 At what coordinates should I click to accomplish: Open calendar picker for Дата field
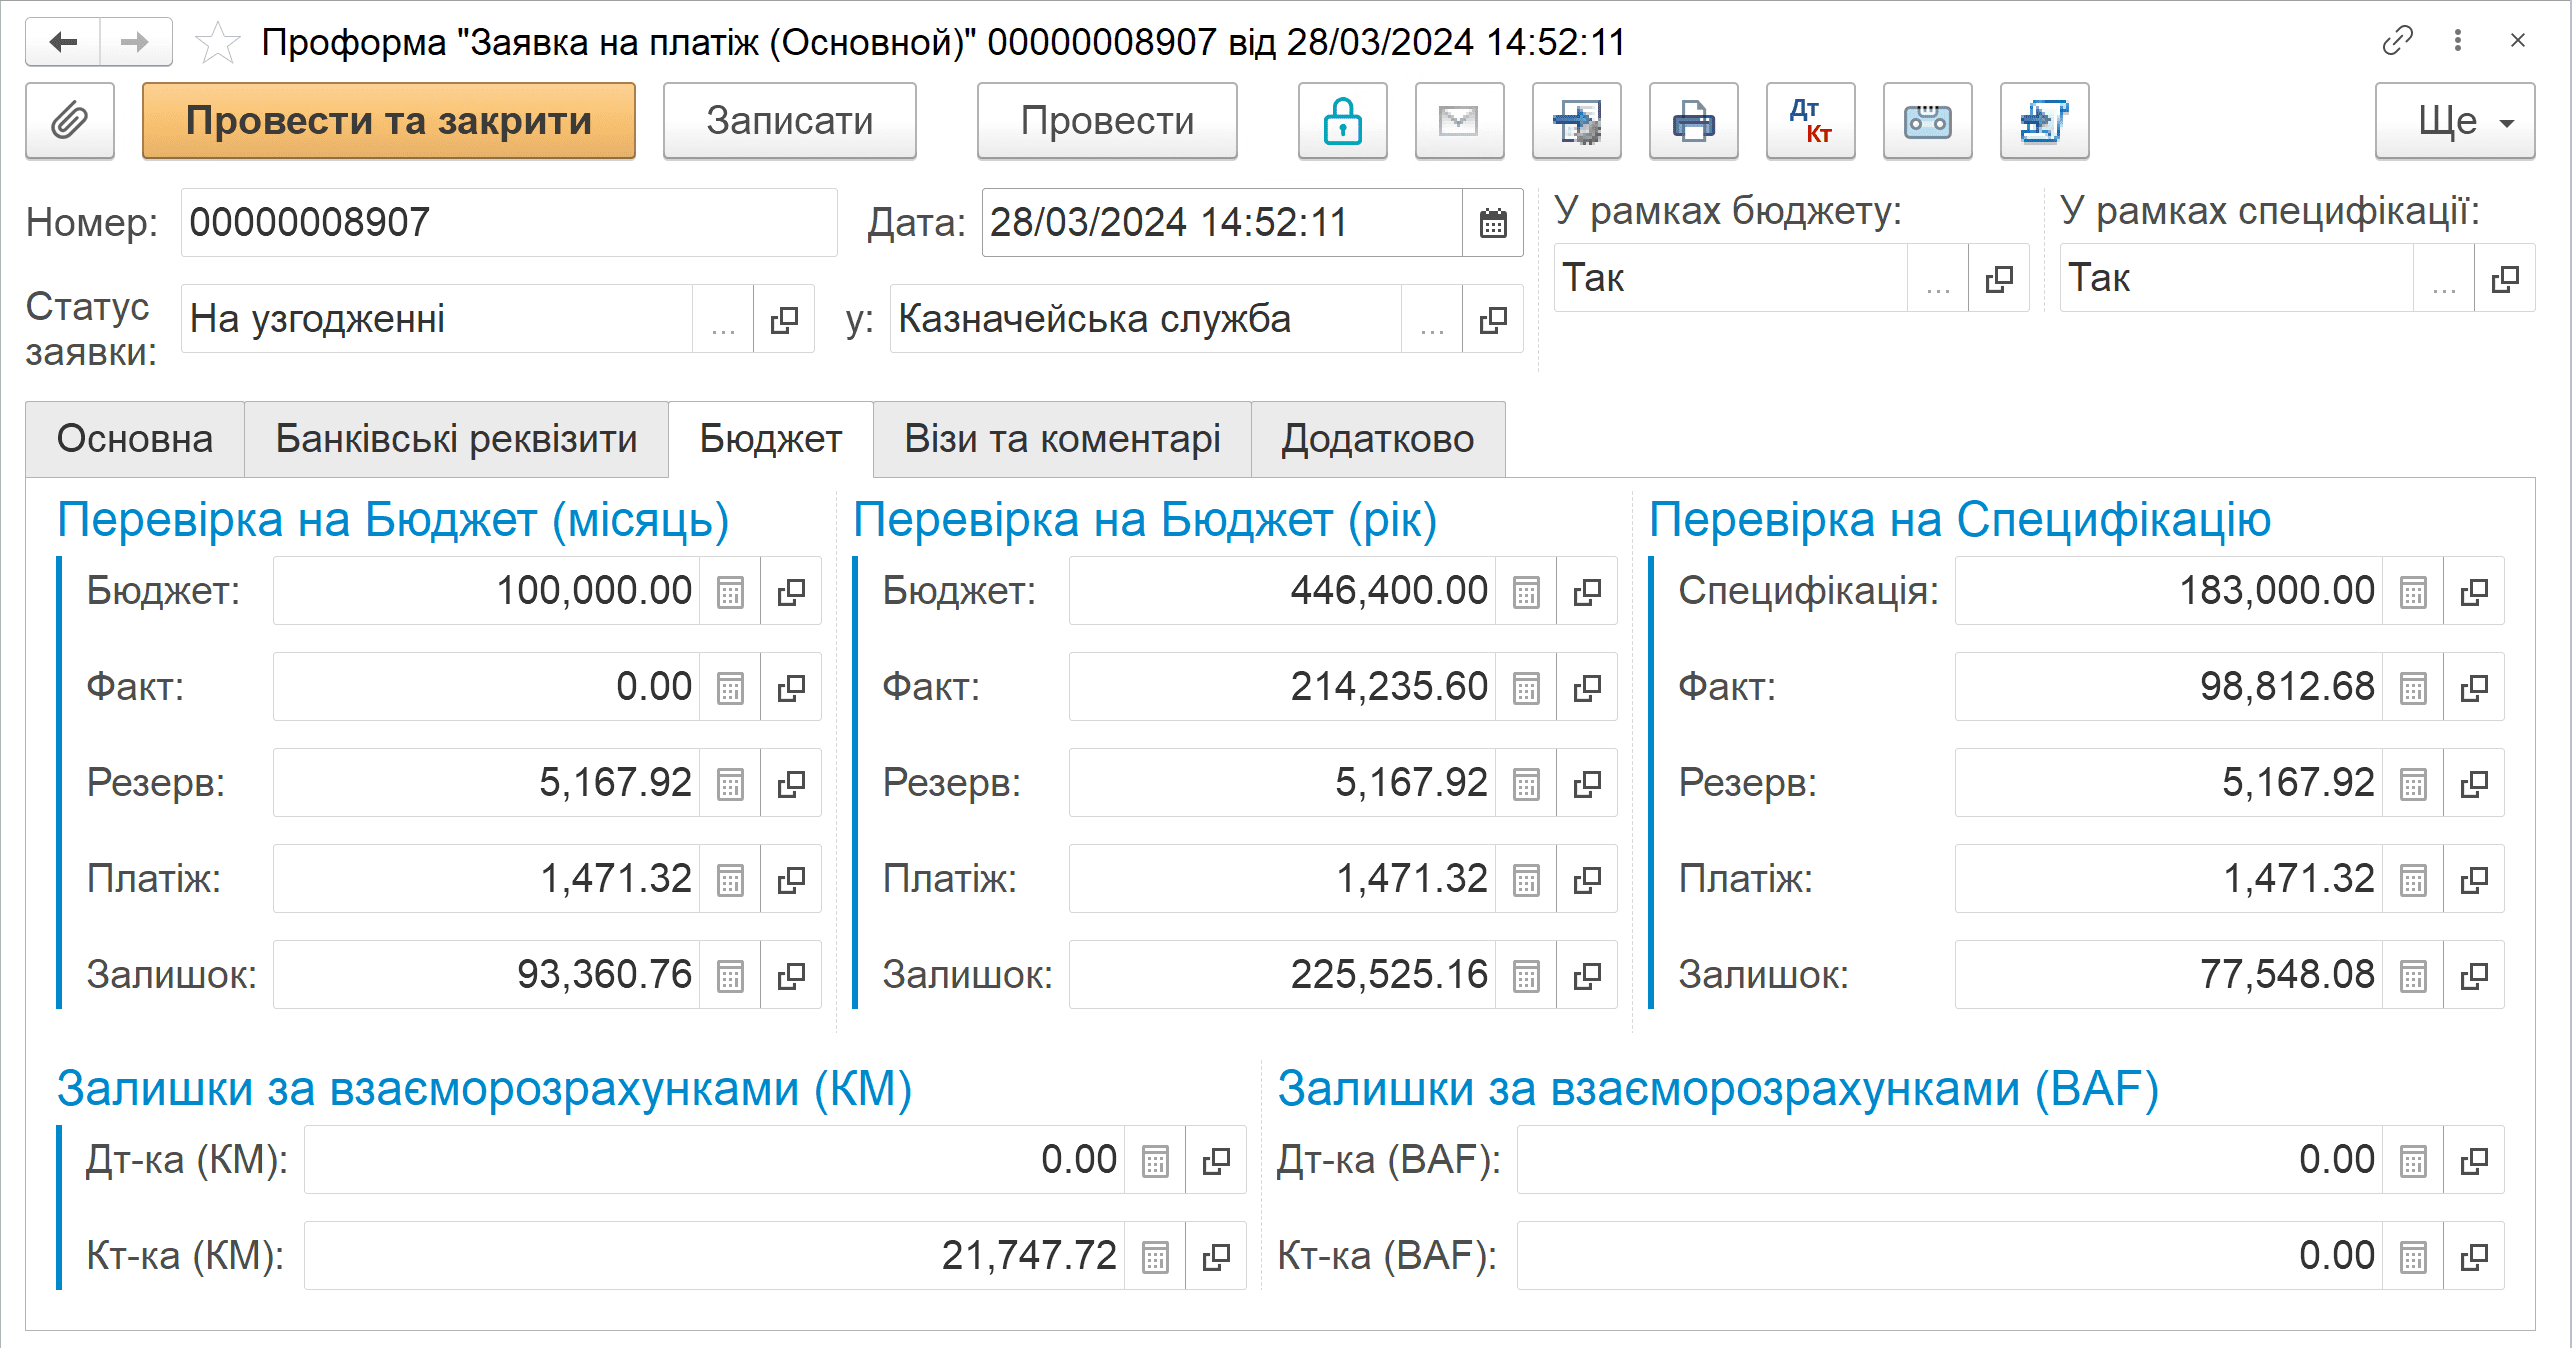pos(1493,223)
